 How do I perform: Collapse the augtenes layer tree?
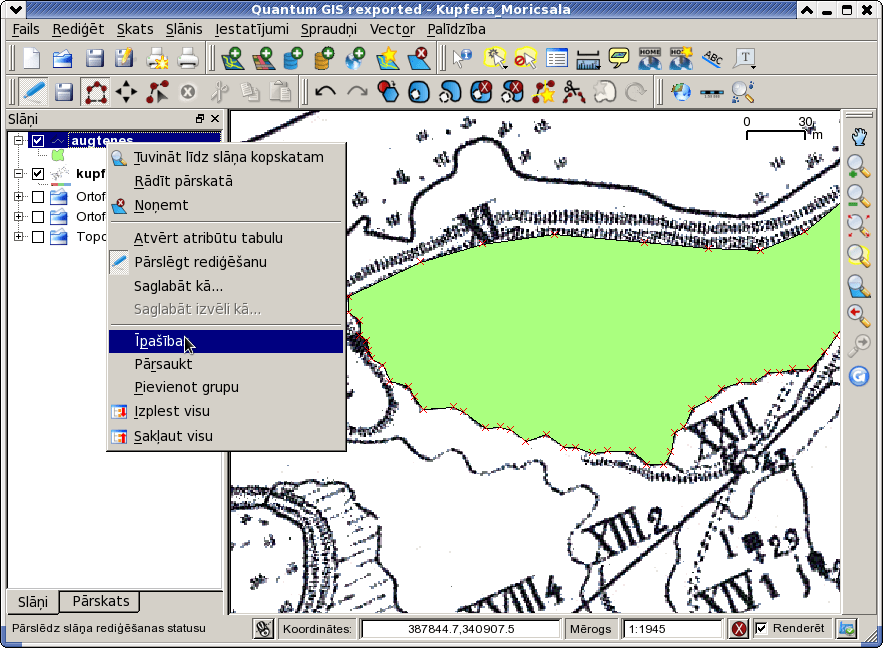pos(19,140)
